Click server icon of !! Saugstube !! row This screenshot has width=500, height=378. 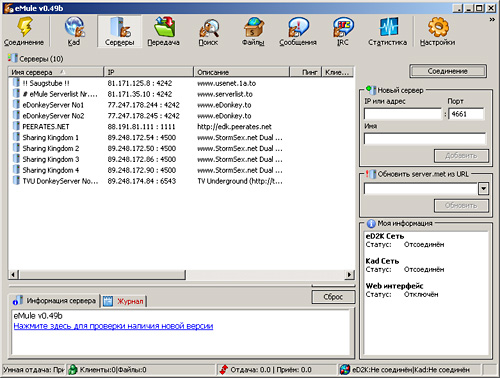click(x=16, y=83)
